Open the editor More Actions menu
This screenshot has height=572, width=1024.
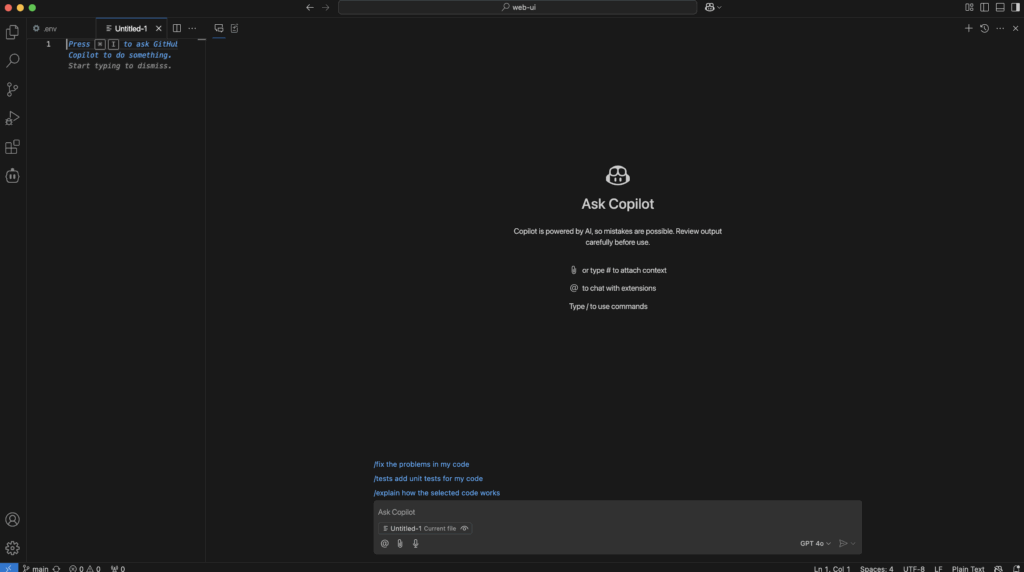[192, 29]
